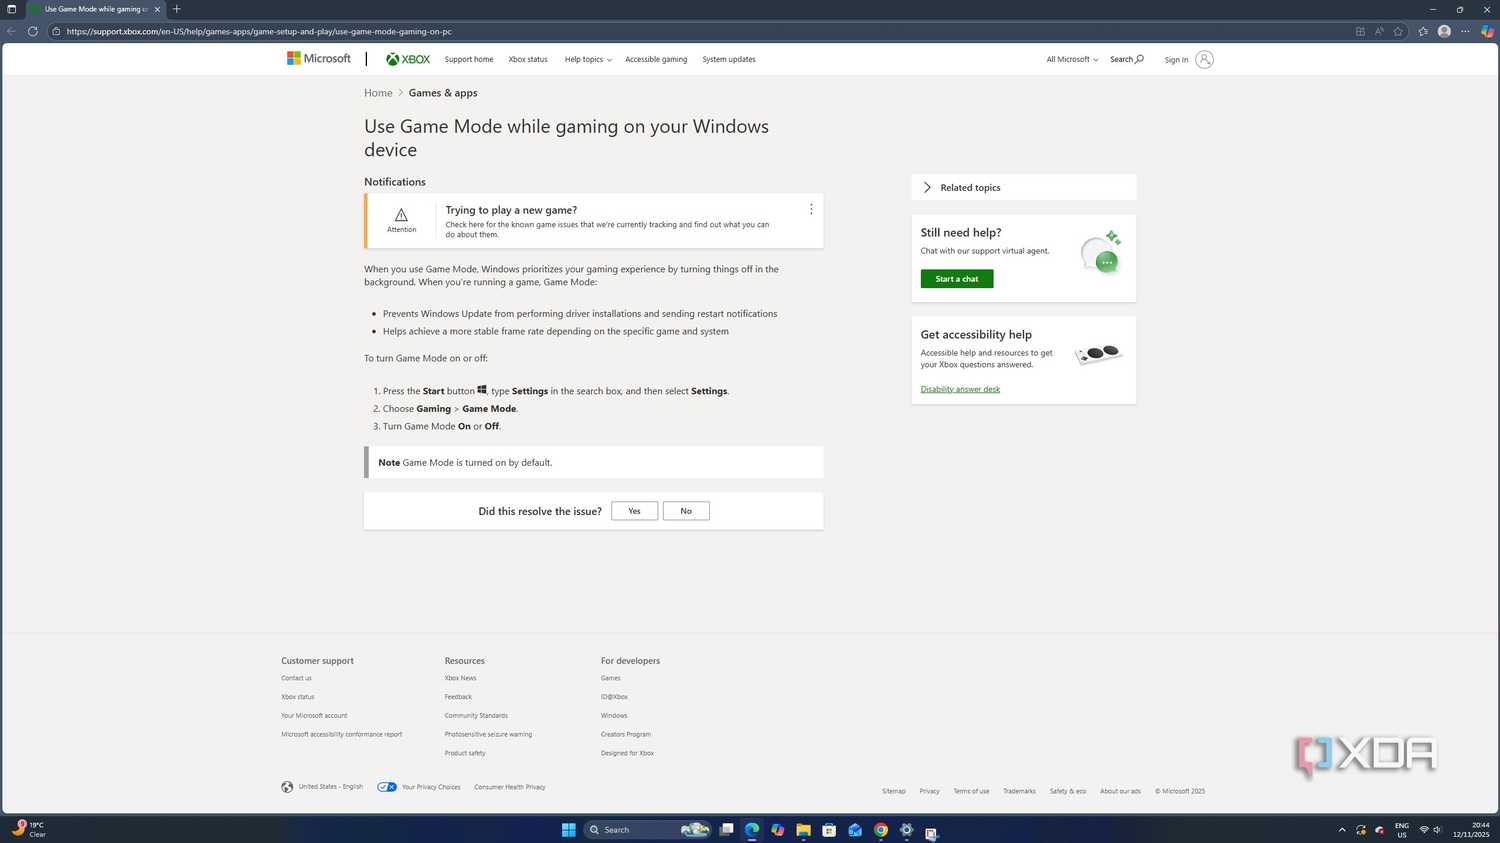This screenshot has width=1500, height=843.
Task: Click the Start a chat button
Action: click(957, 279)
